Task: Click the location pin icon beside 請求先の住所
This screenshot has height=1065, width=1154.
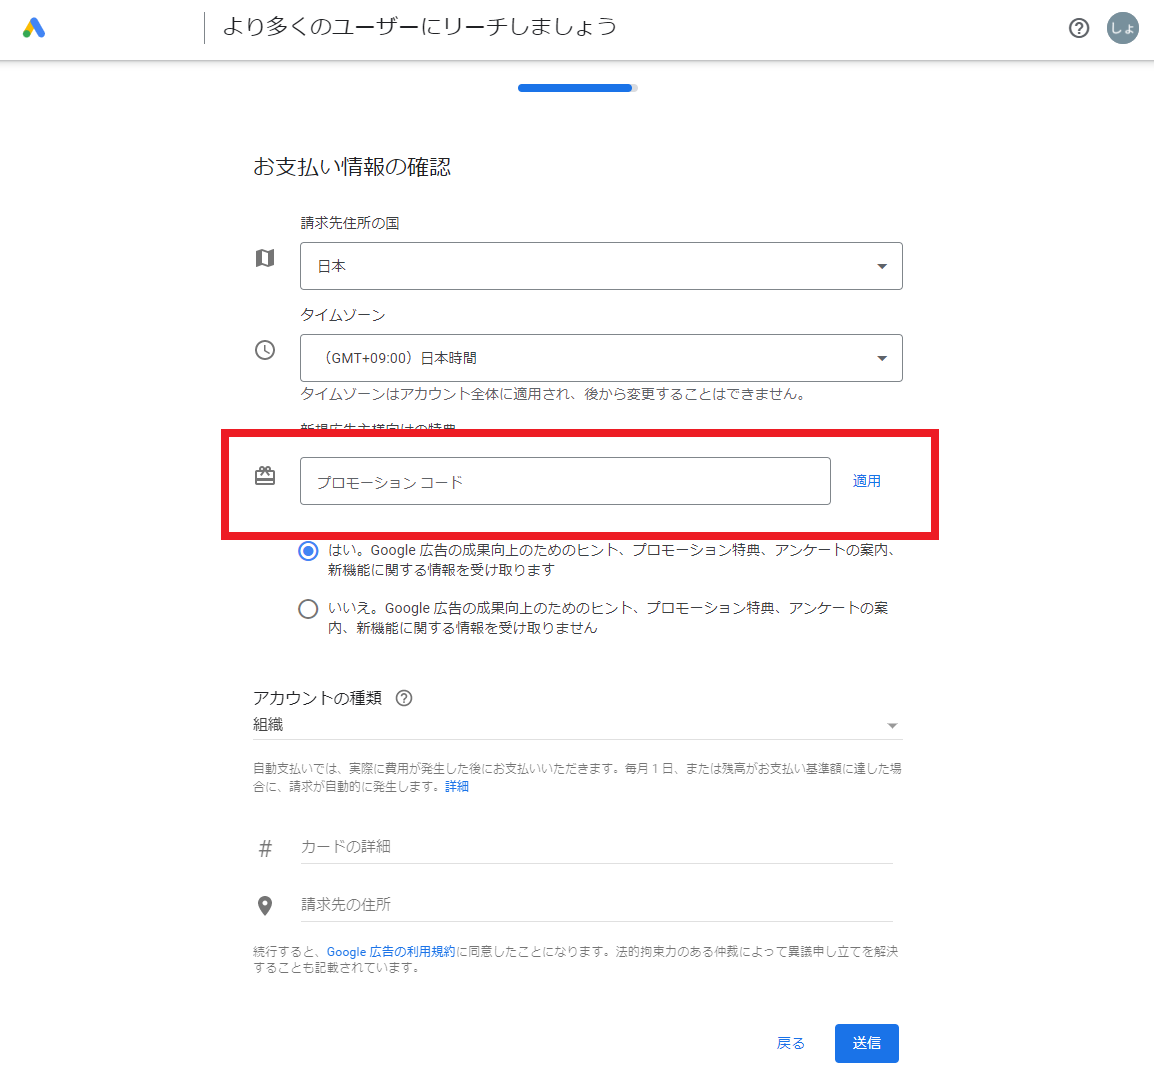Action: coord(265,906)
